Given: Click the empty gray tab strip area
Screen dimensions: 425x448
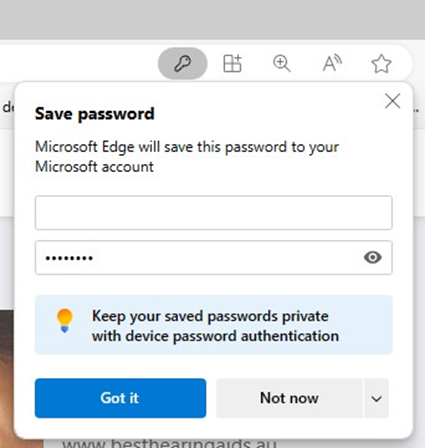Looking at the screenshot, I should (212, 19).
